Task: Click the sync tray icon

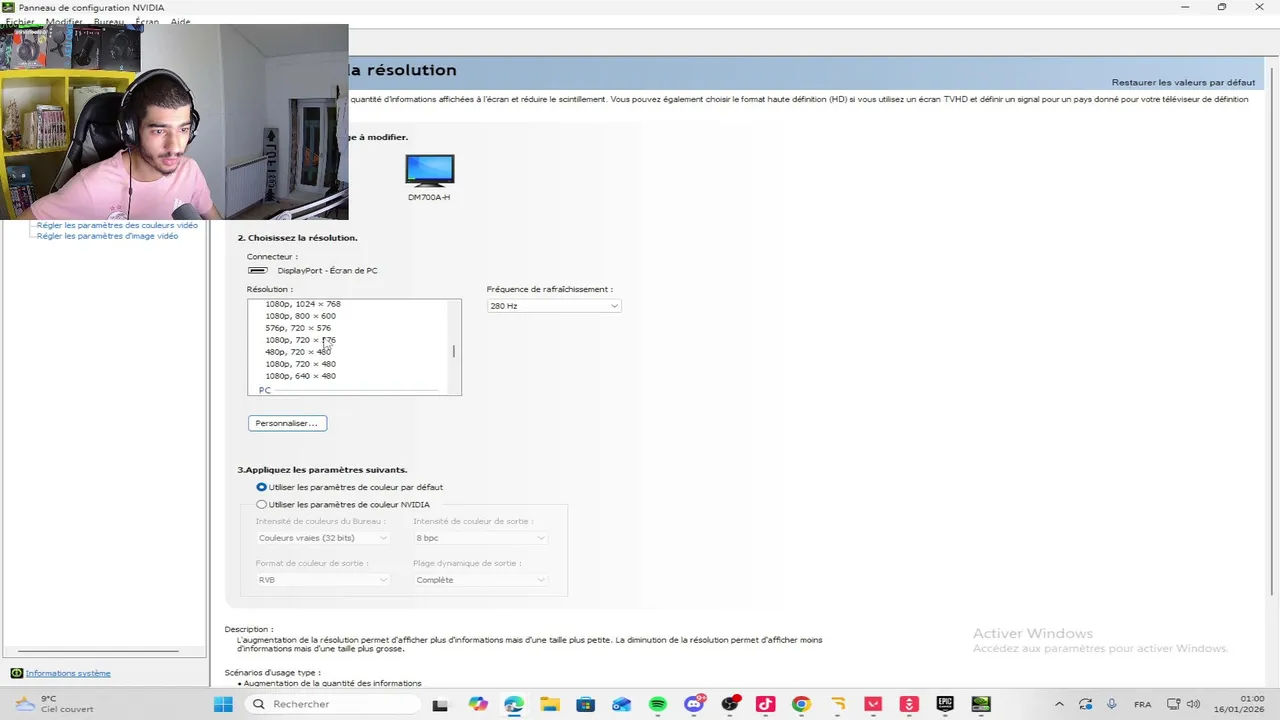Action: coord(1086,704)
